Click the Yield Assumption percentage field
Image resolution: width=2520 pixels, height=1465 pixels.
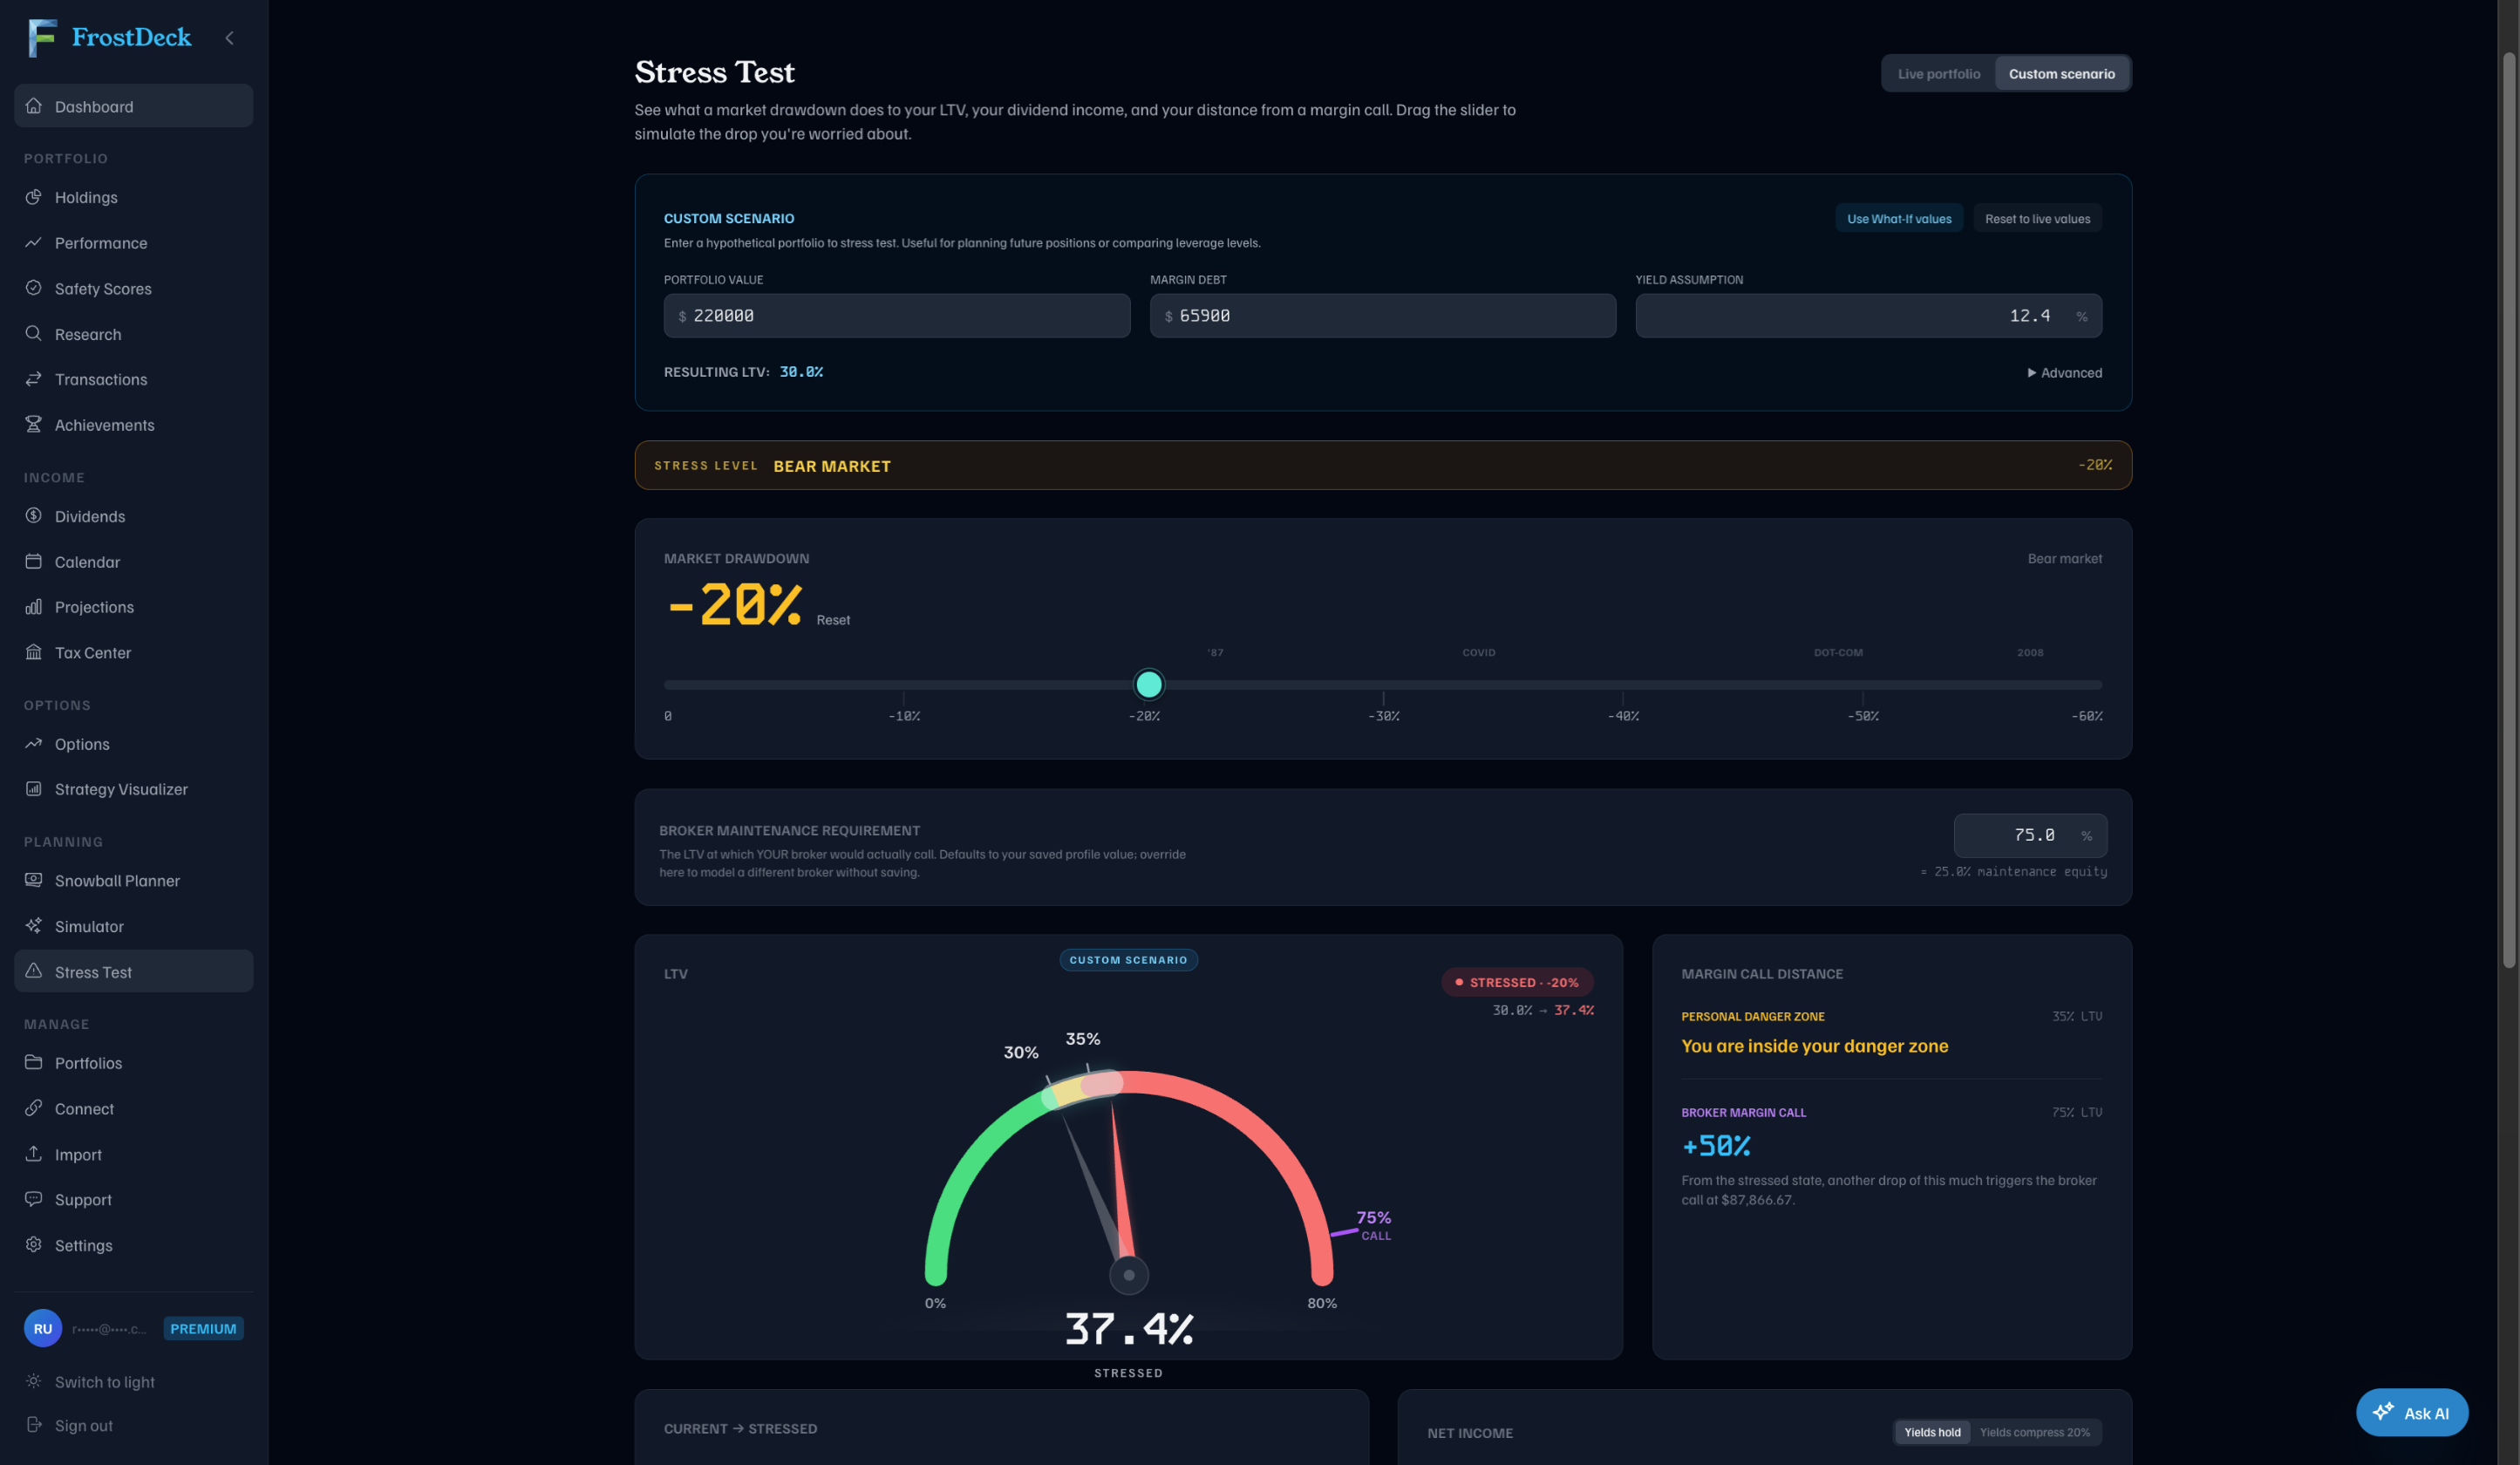tap(1868, 316)
